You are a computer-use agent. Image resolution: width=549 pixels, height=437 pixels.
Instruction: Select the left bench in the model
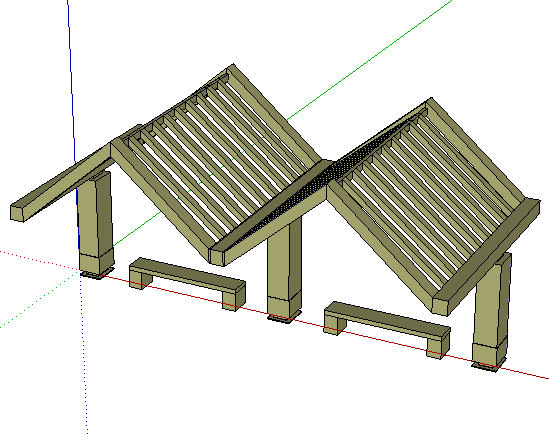point(188,284)
